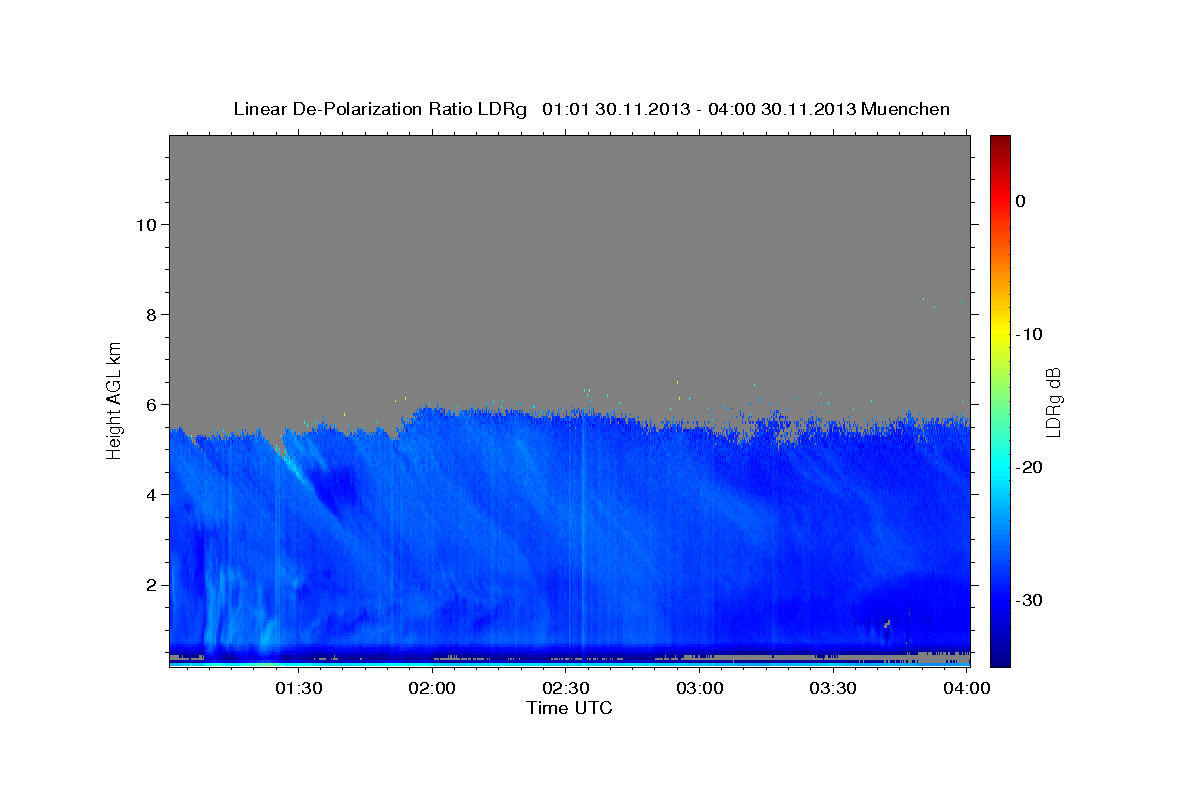
Task: Click the colorbar value -30
Action: click(x=1029, y=600)
